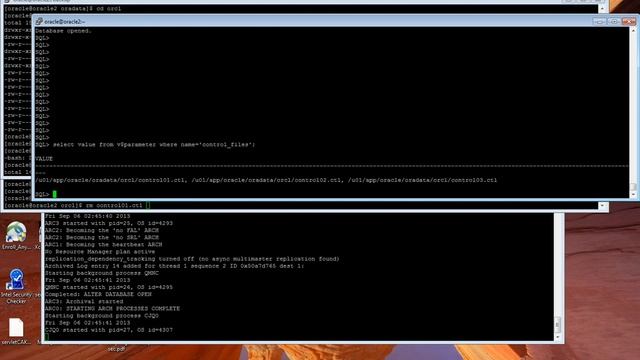Click the down scroll arrow of alert log window
The width and height of the screenshot is (640, 360).
[x=558, y=337]
